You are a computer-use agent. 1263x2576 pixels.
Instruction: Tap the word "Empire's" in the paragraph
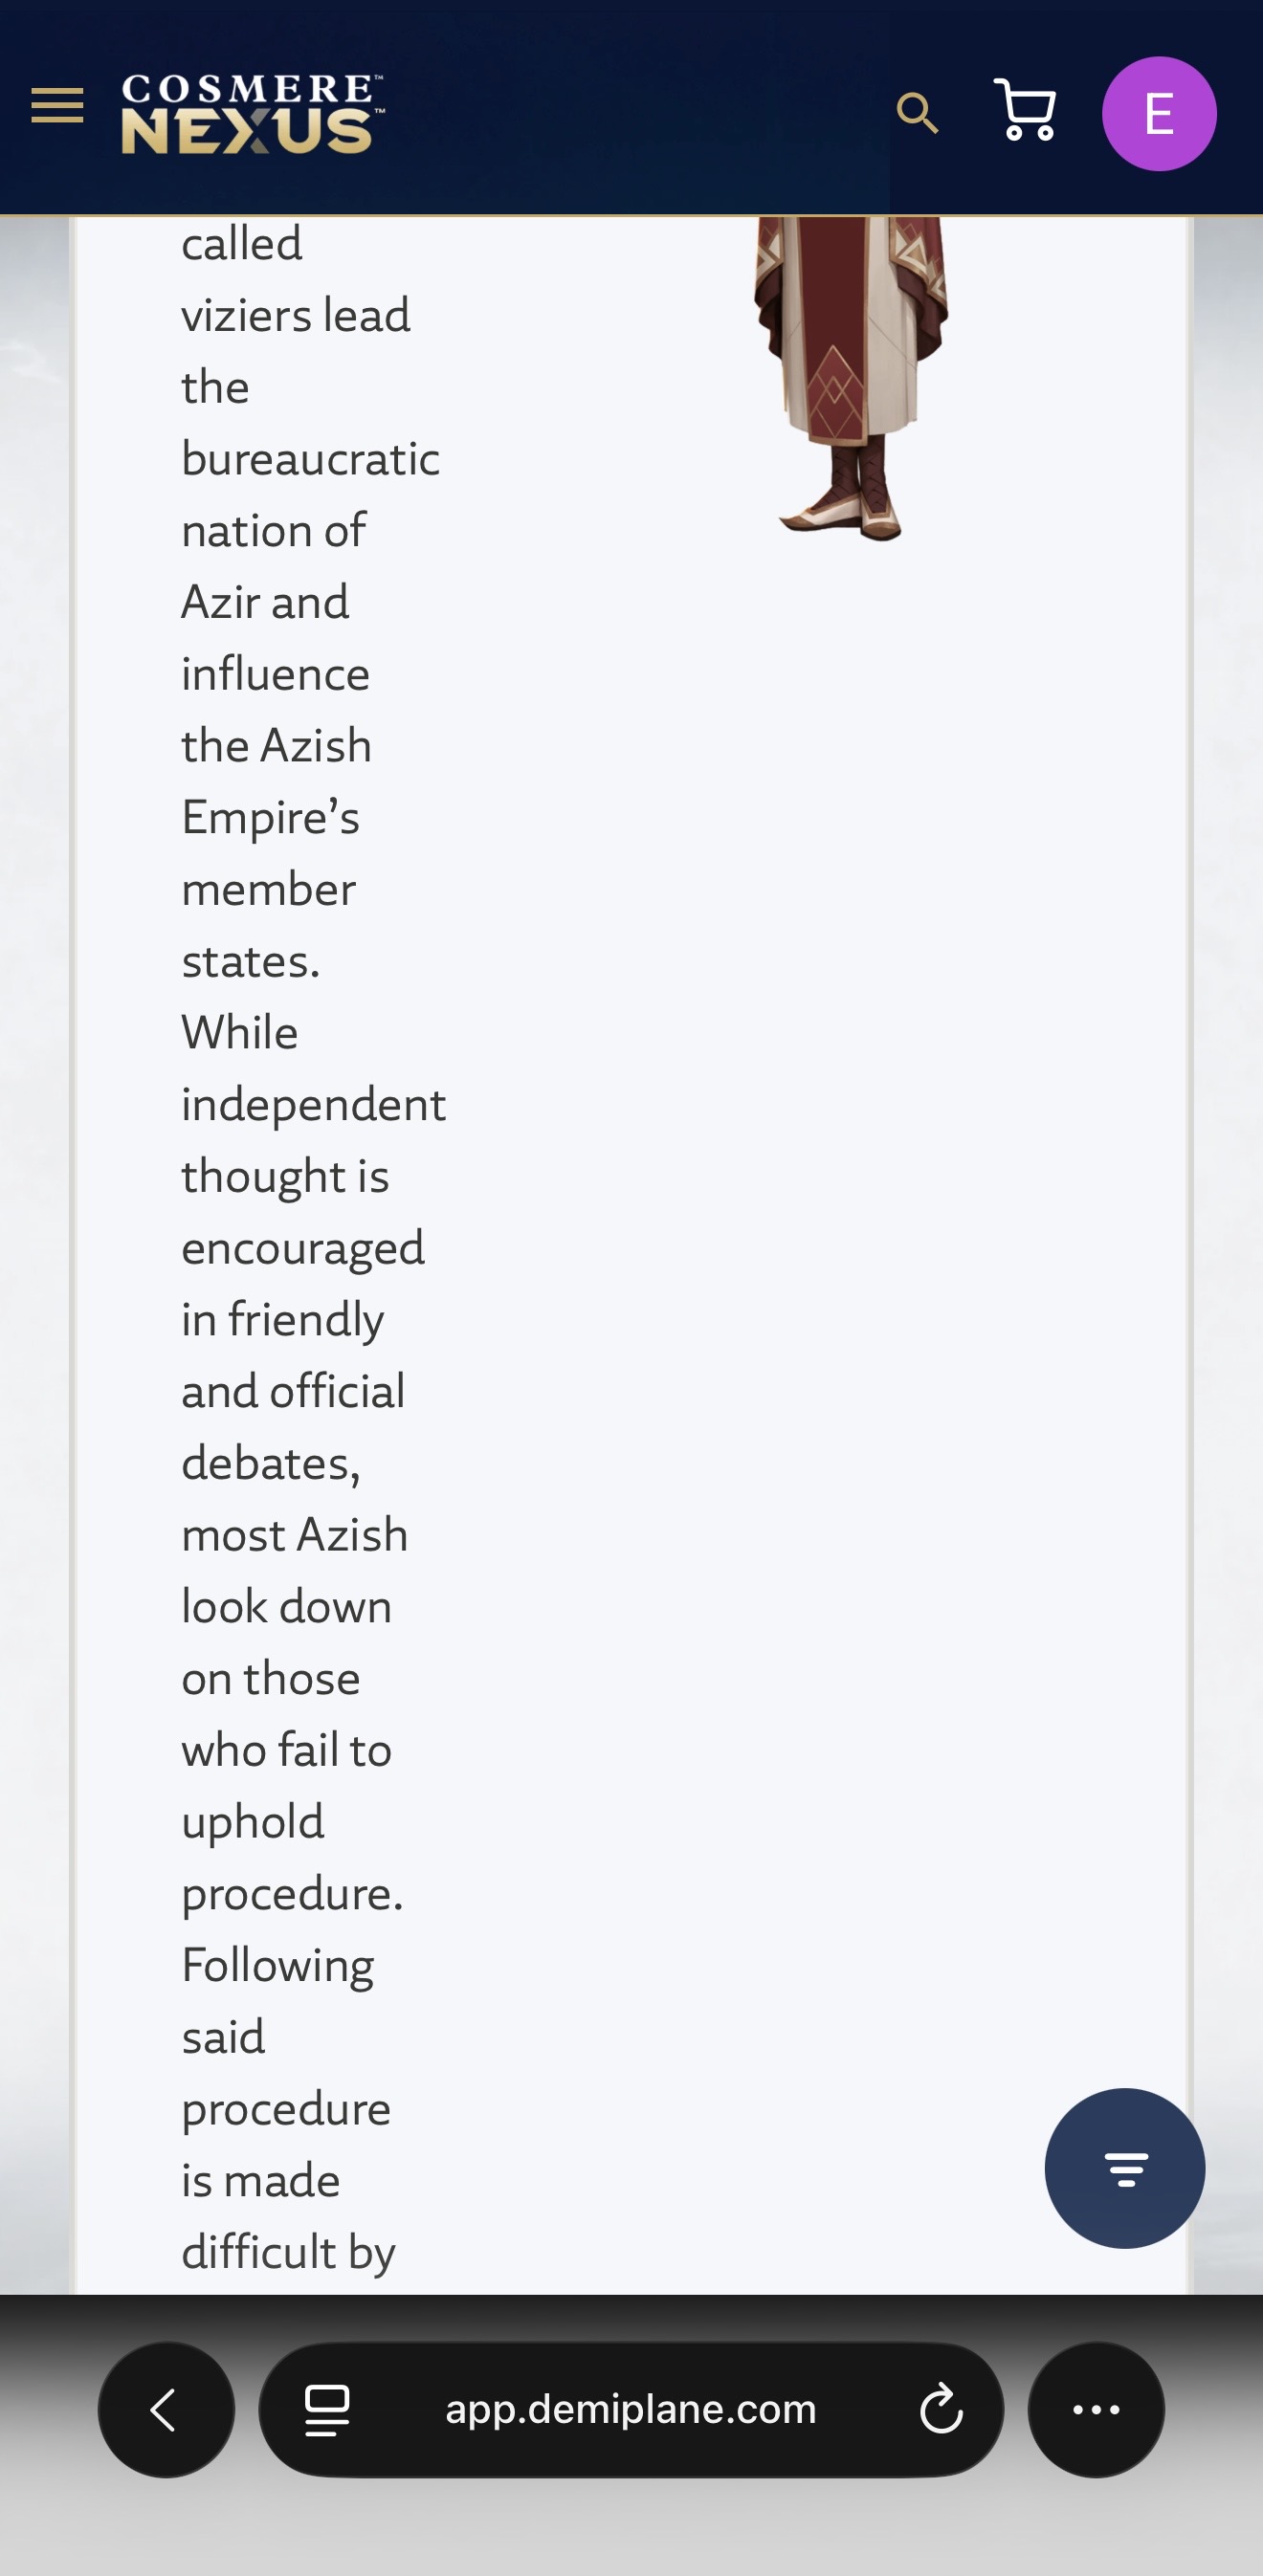coord(270,818)
